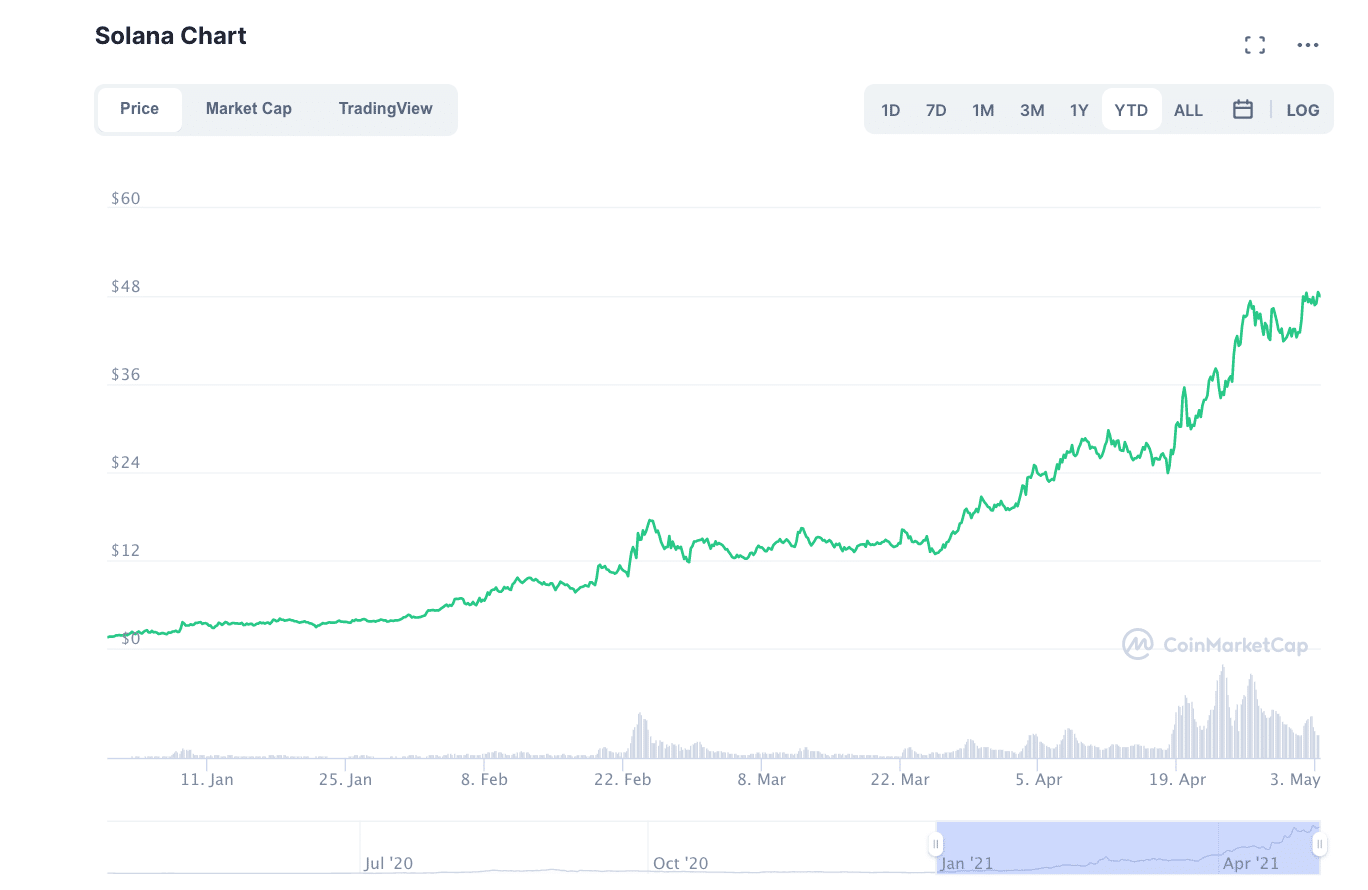Screen dimensions: 1368x890
Task: Select the 1M time range
Action: click(983, 110)
